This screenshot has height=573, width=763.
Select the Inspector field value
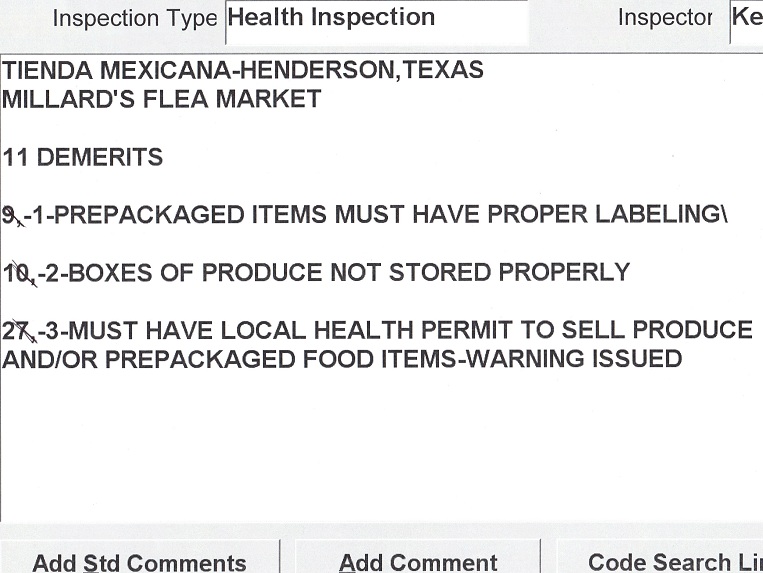[747, 19]
